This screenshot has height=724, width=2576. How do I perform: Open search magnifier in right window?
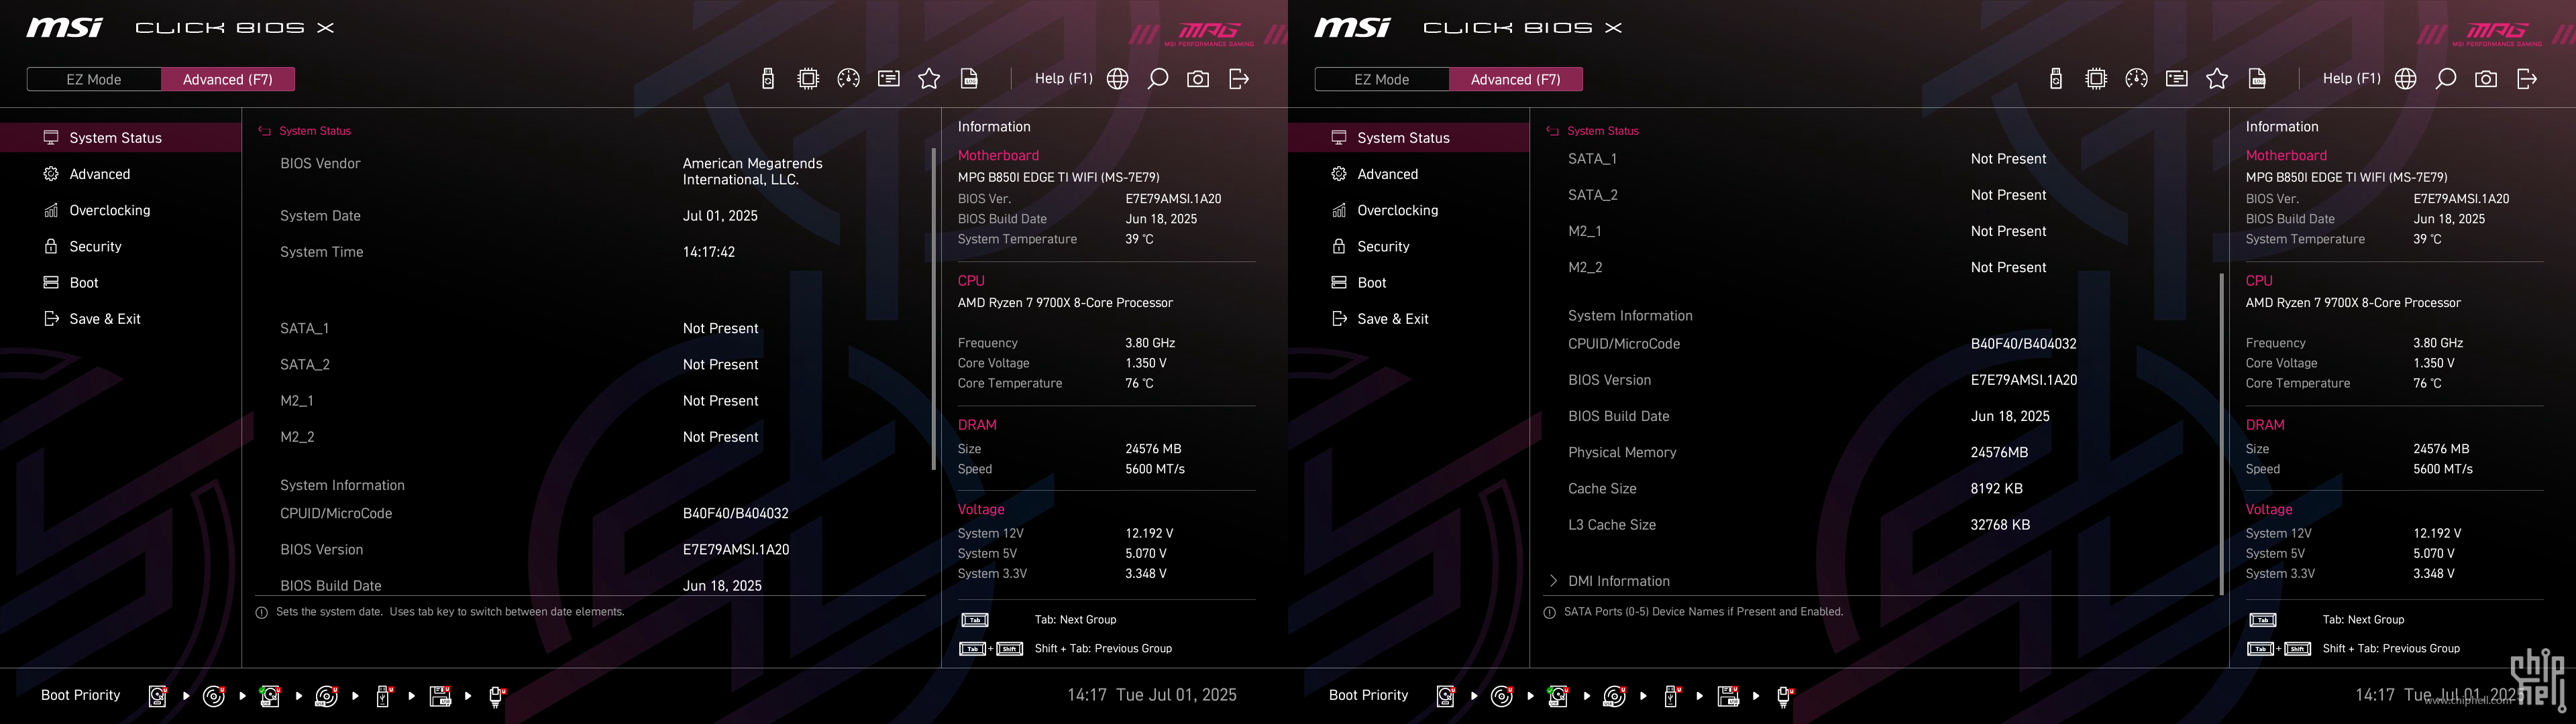(2446, 79)
